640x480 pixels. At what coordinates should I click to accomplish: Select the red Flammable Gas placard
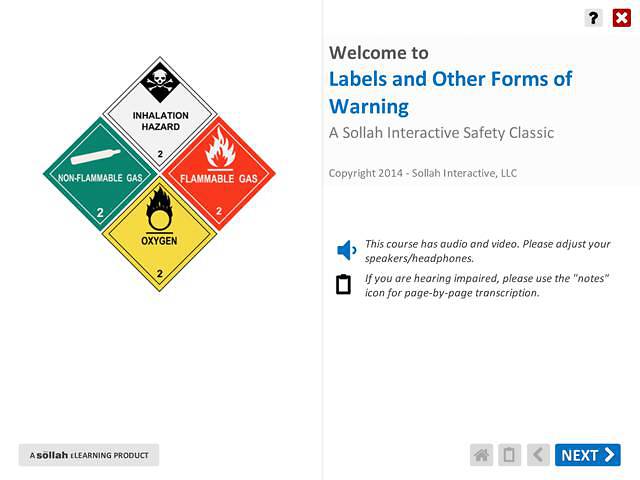(218, 175)
